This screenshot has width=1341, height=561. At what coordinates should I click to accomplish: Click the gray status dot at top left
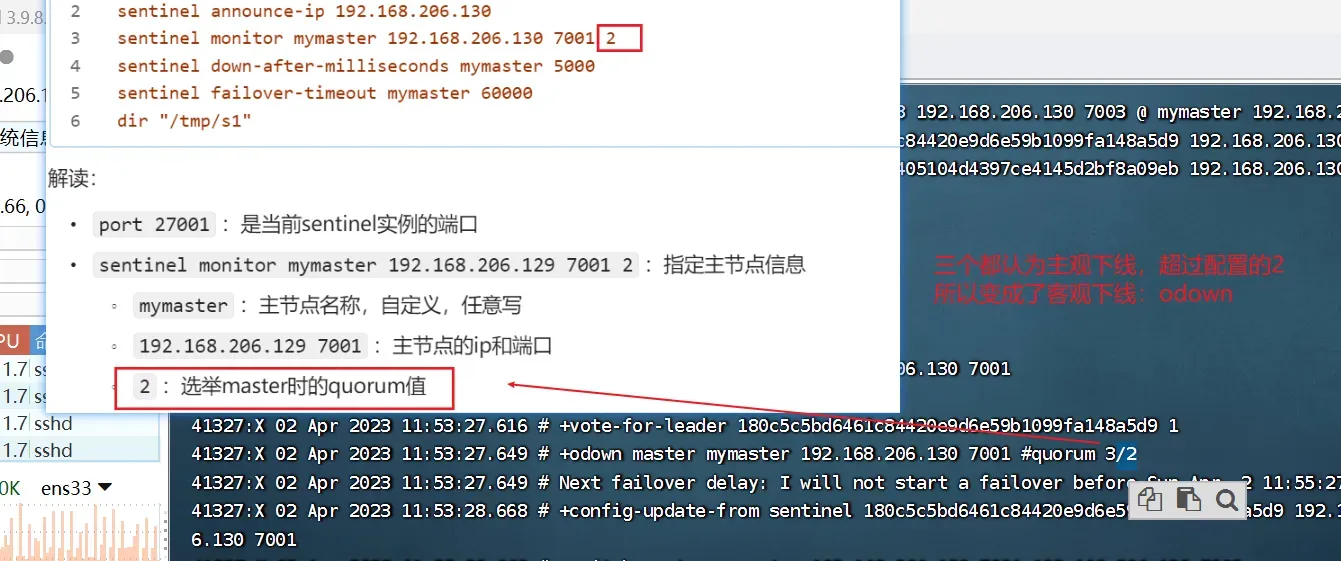(7, 57)
